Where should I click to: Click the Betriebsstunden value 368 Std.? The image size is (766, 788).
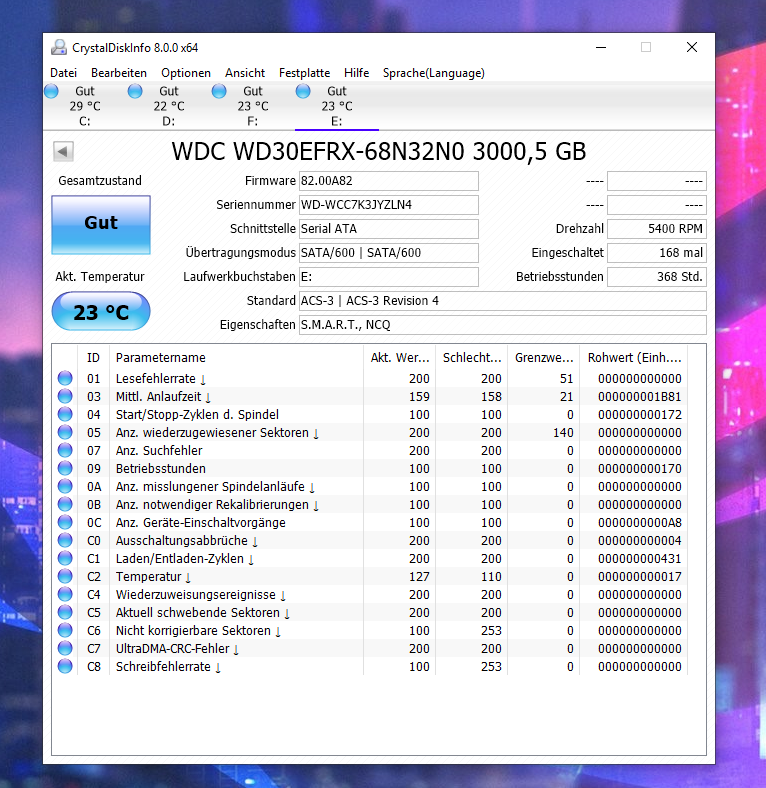coord(657,277)
